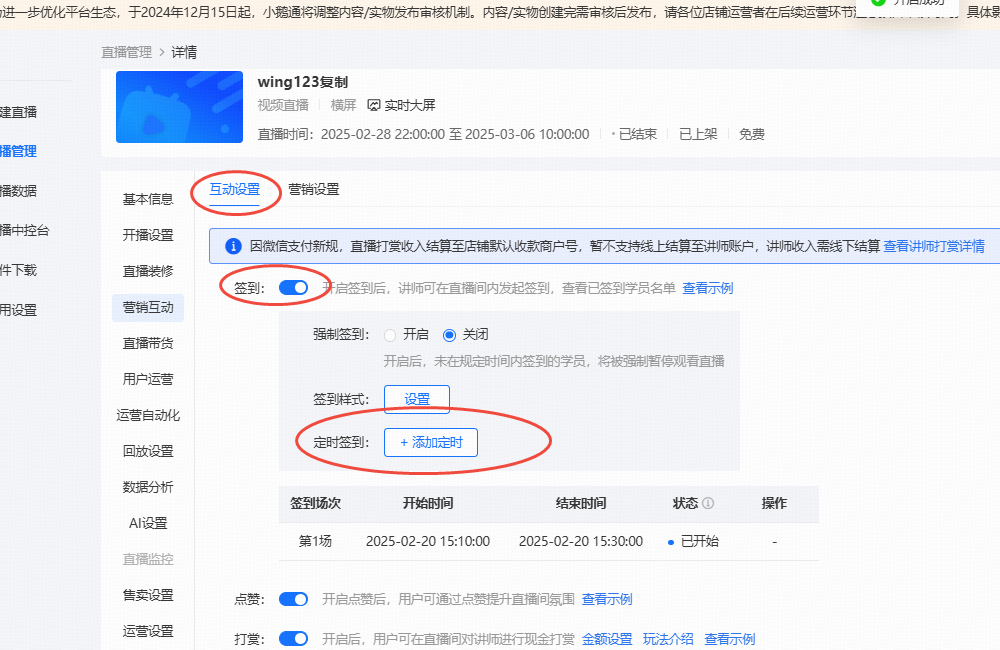Click start time 2025-02-20 15:10:00

(x=428, y=542)
